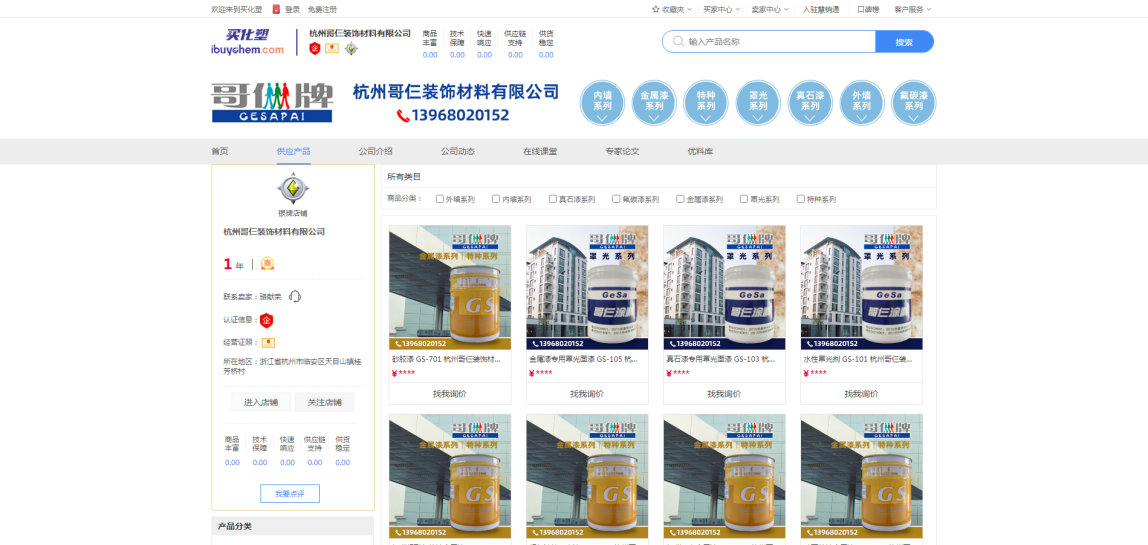Expand the 买家中心 dropdown
This screenshot has width=1148, height=545.
721,10
